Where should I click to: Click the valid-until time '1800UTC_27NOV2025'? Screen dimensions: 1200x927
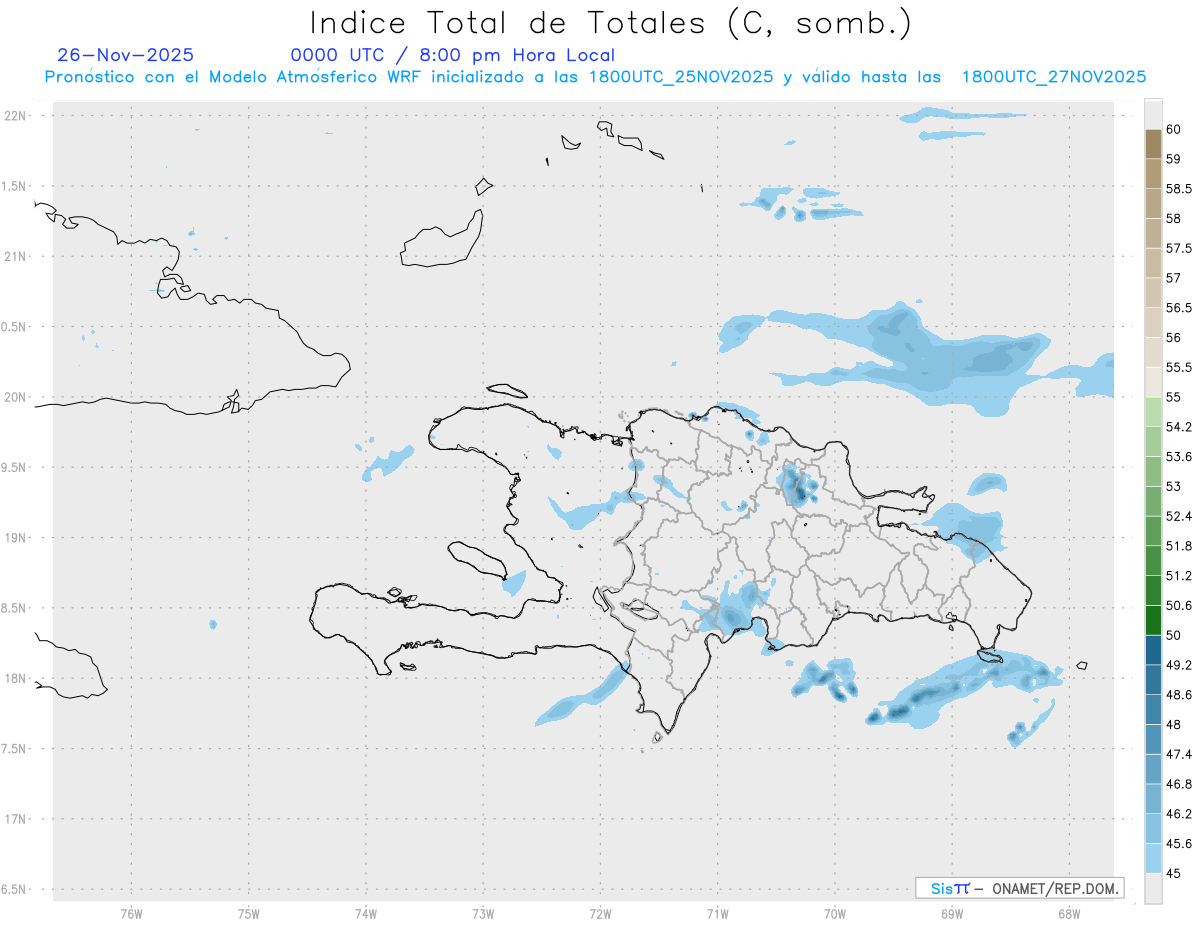[x=1054, y=77]
